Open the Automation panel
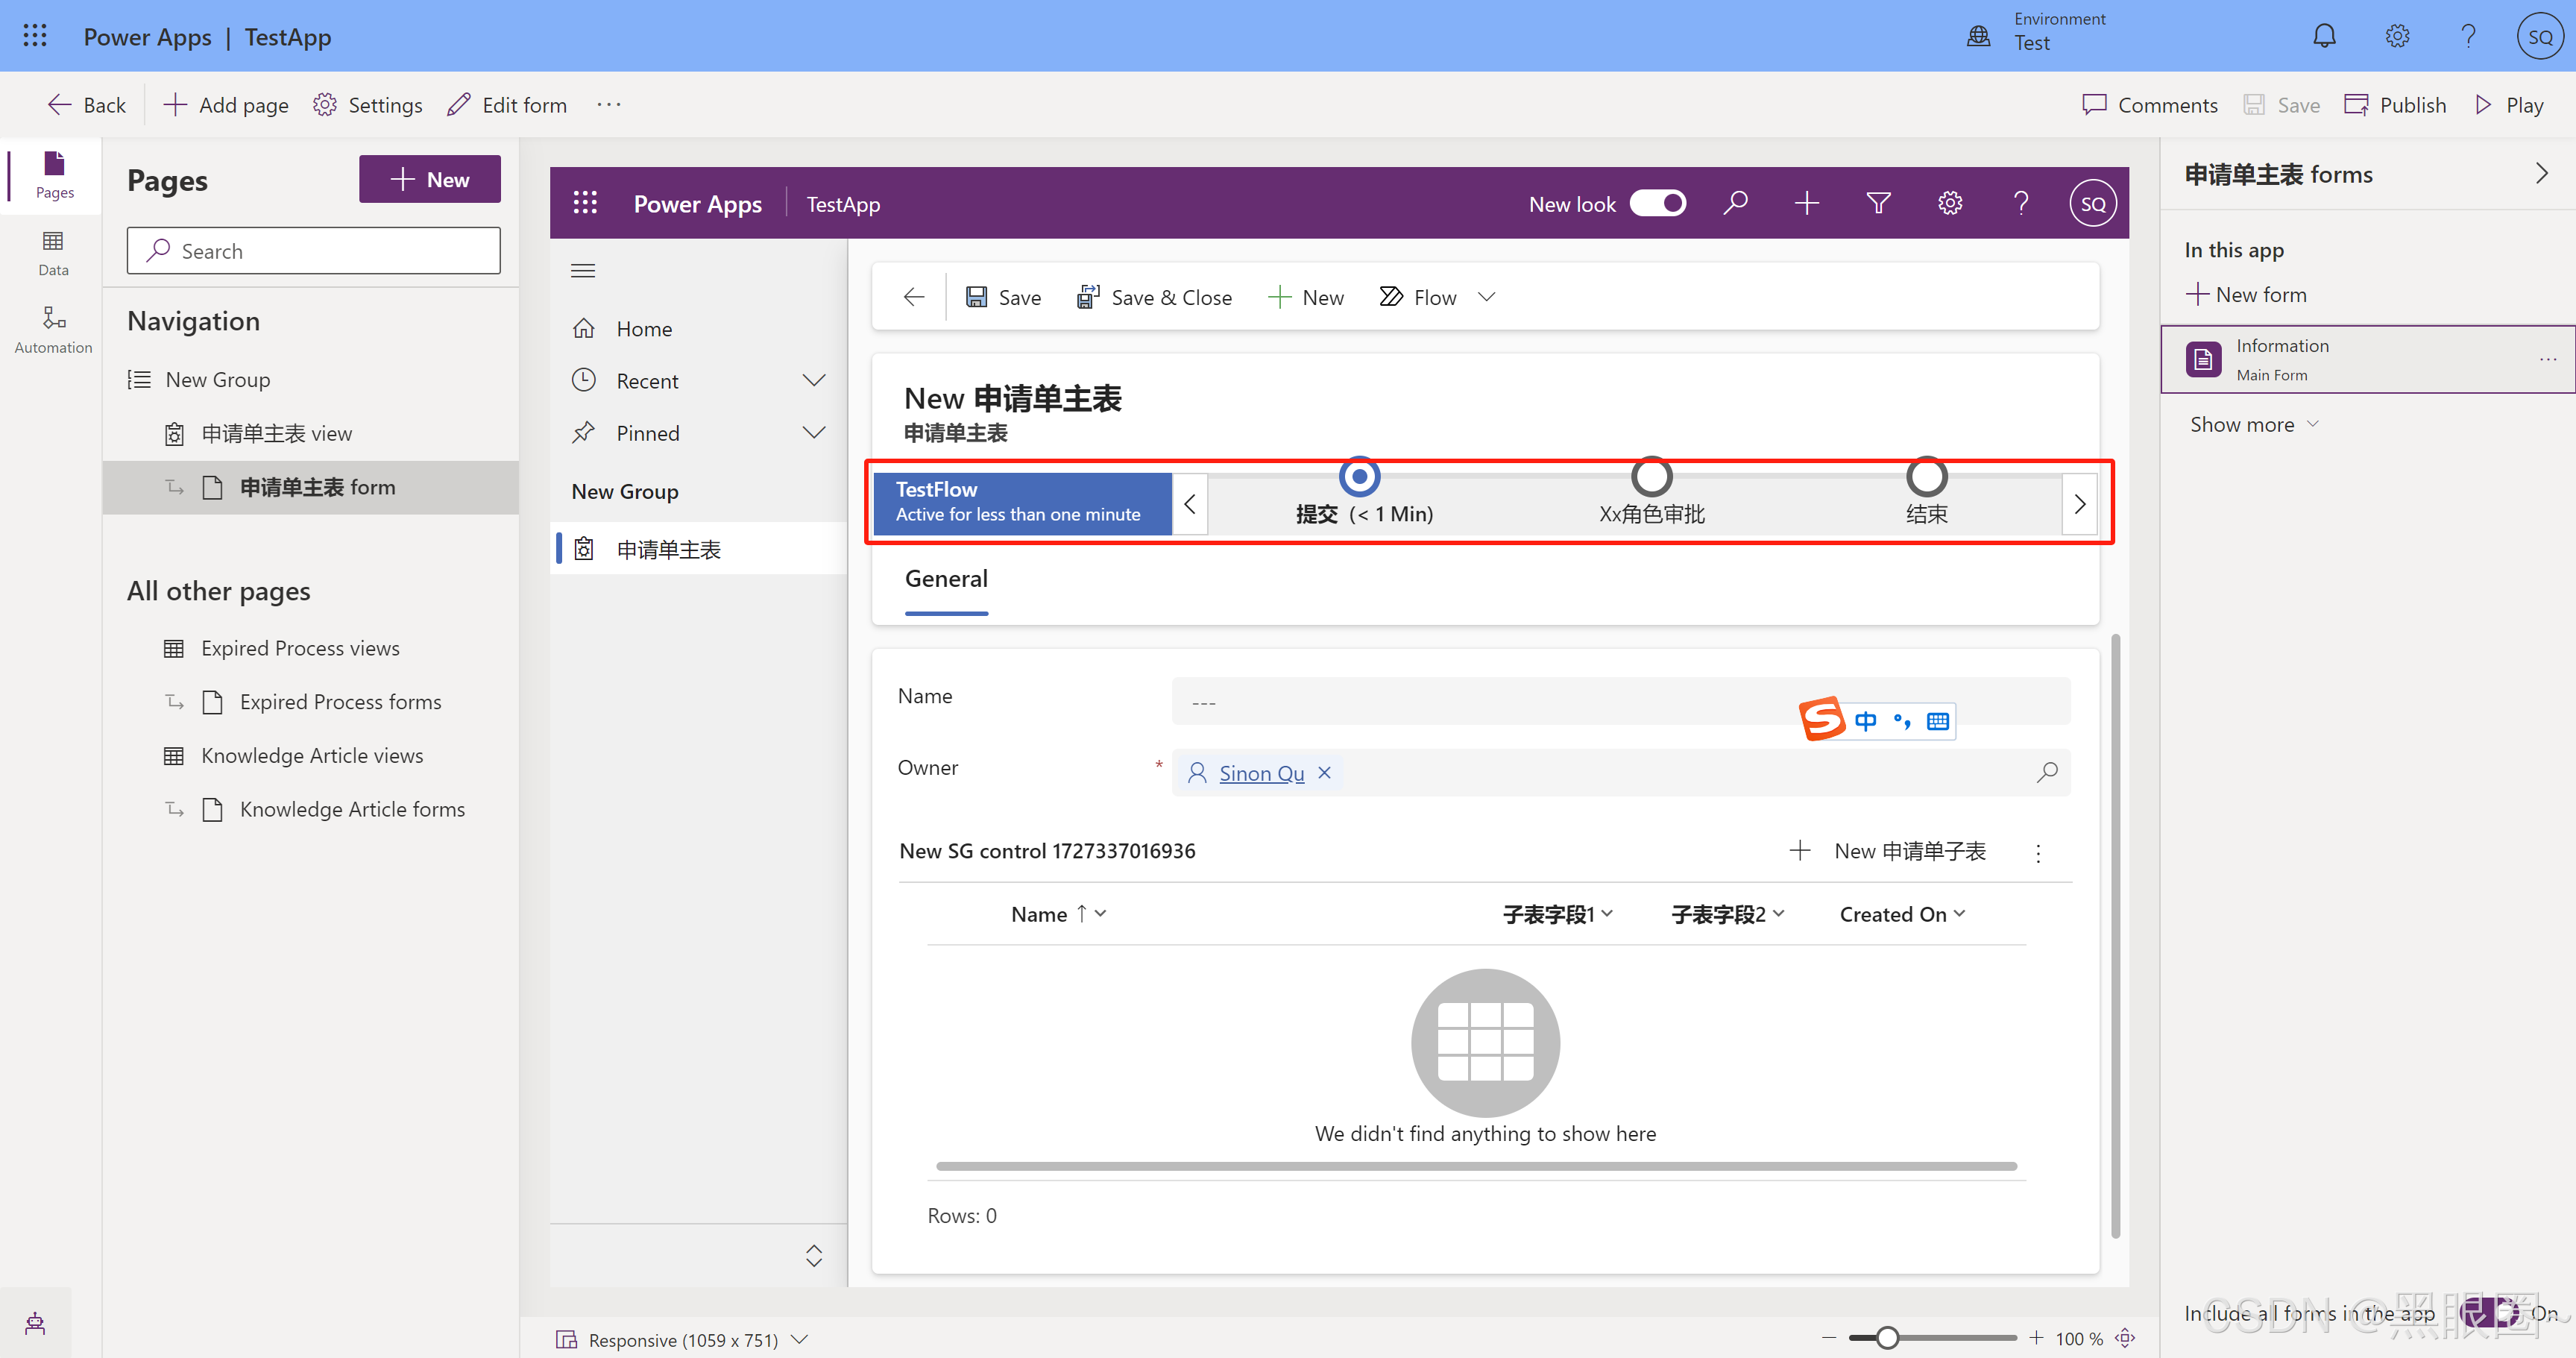2576x1358 pixels. tap(52, 330)
